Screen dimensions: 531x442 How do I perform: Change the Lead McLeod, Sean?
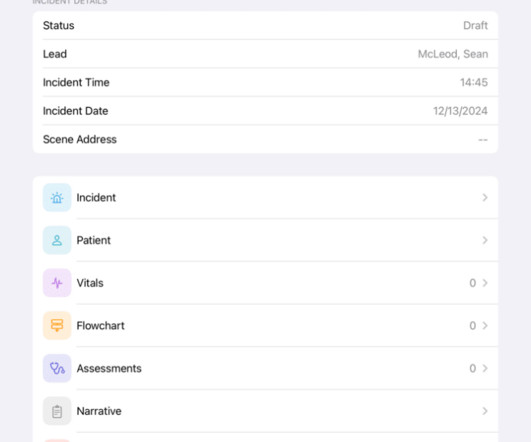(453, 54)
